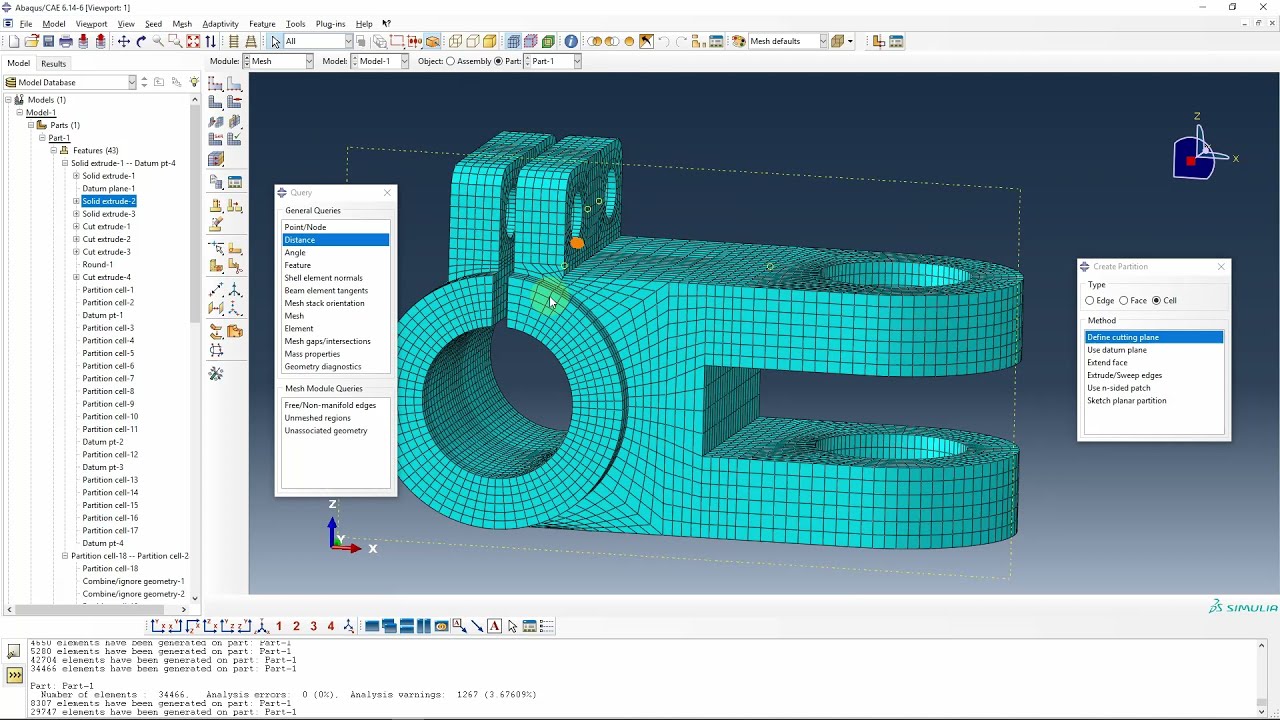Viewport: 1280px width, 720px height.
Task: Open the Query information tool icon
Action: 571,41
